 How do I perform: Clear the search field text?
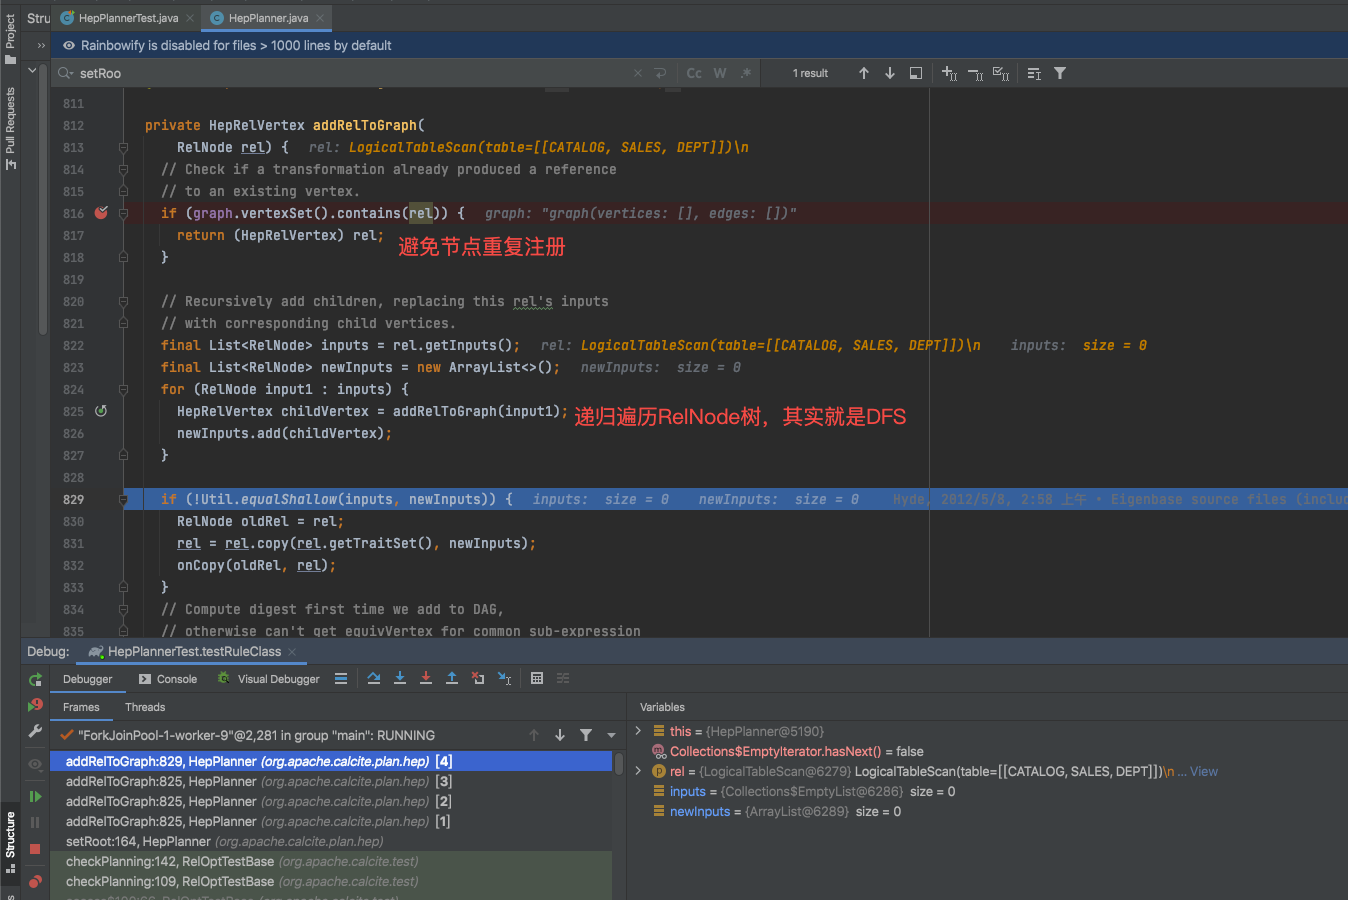tap(638, 73)
